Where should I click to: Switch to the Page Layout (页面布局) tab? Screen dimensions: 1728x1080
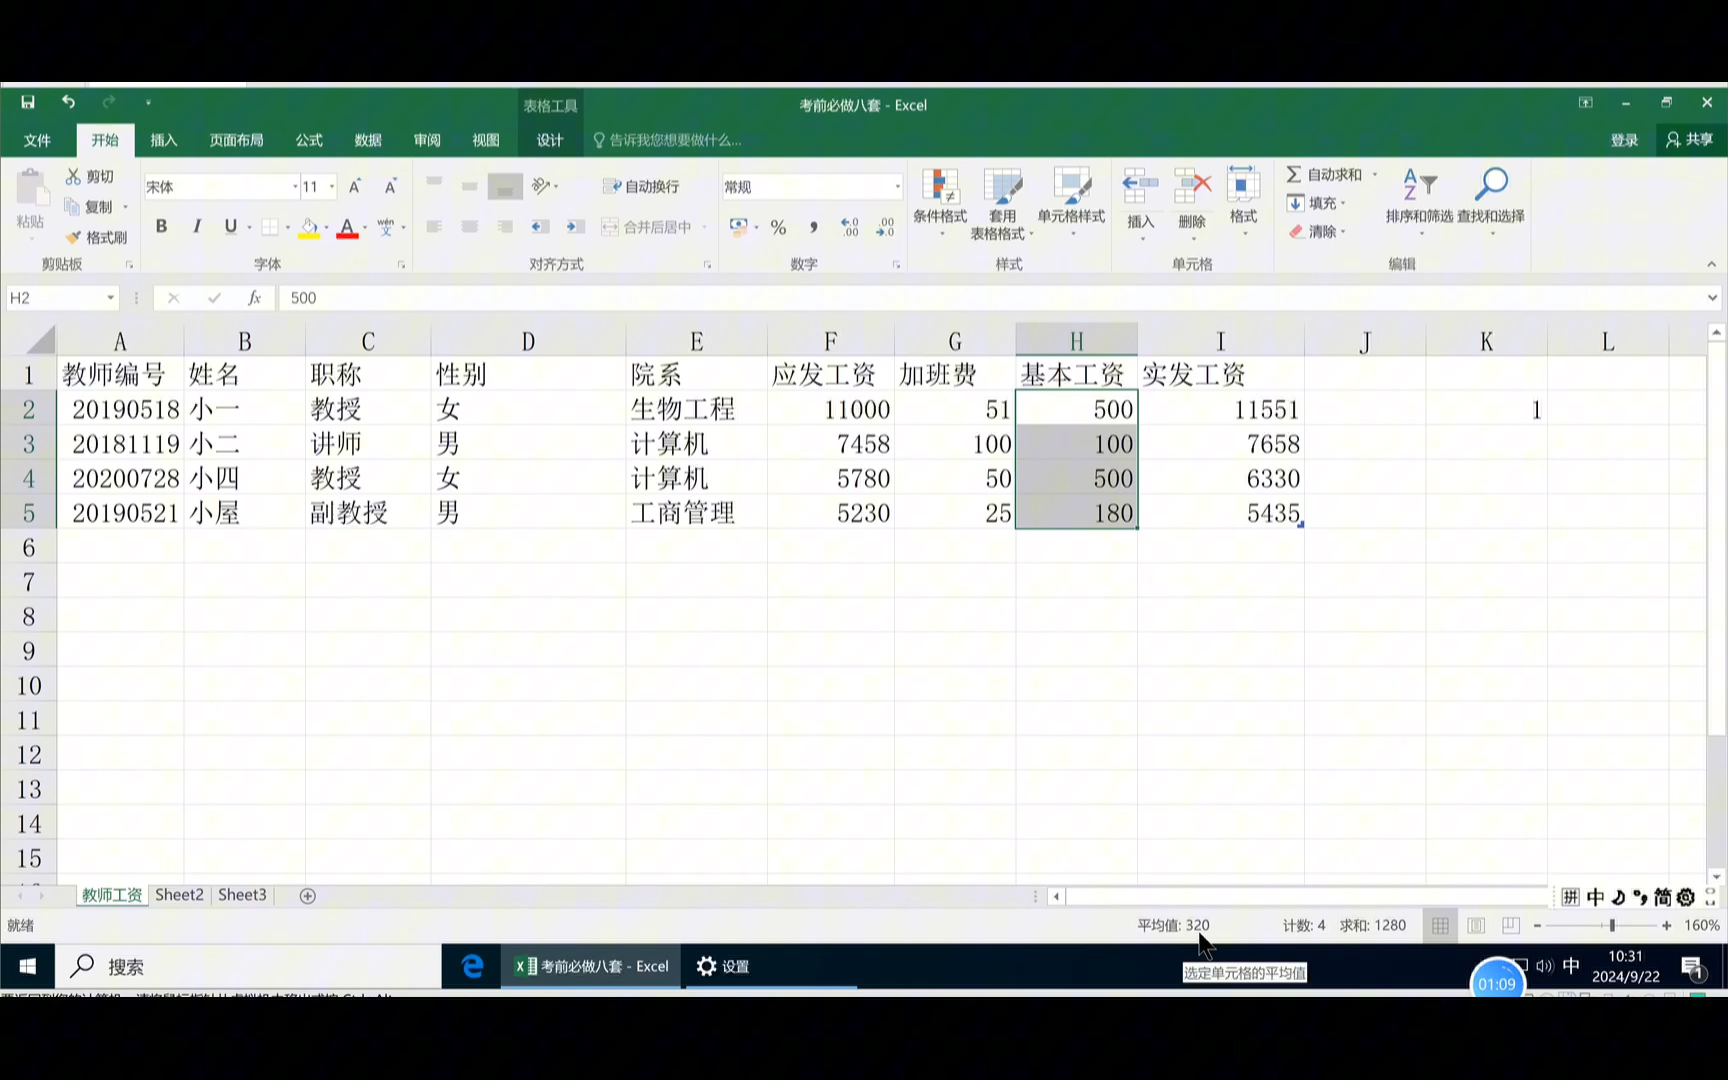pos(237,140)
